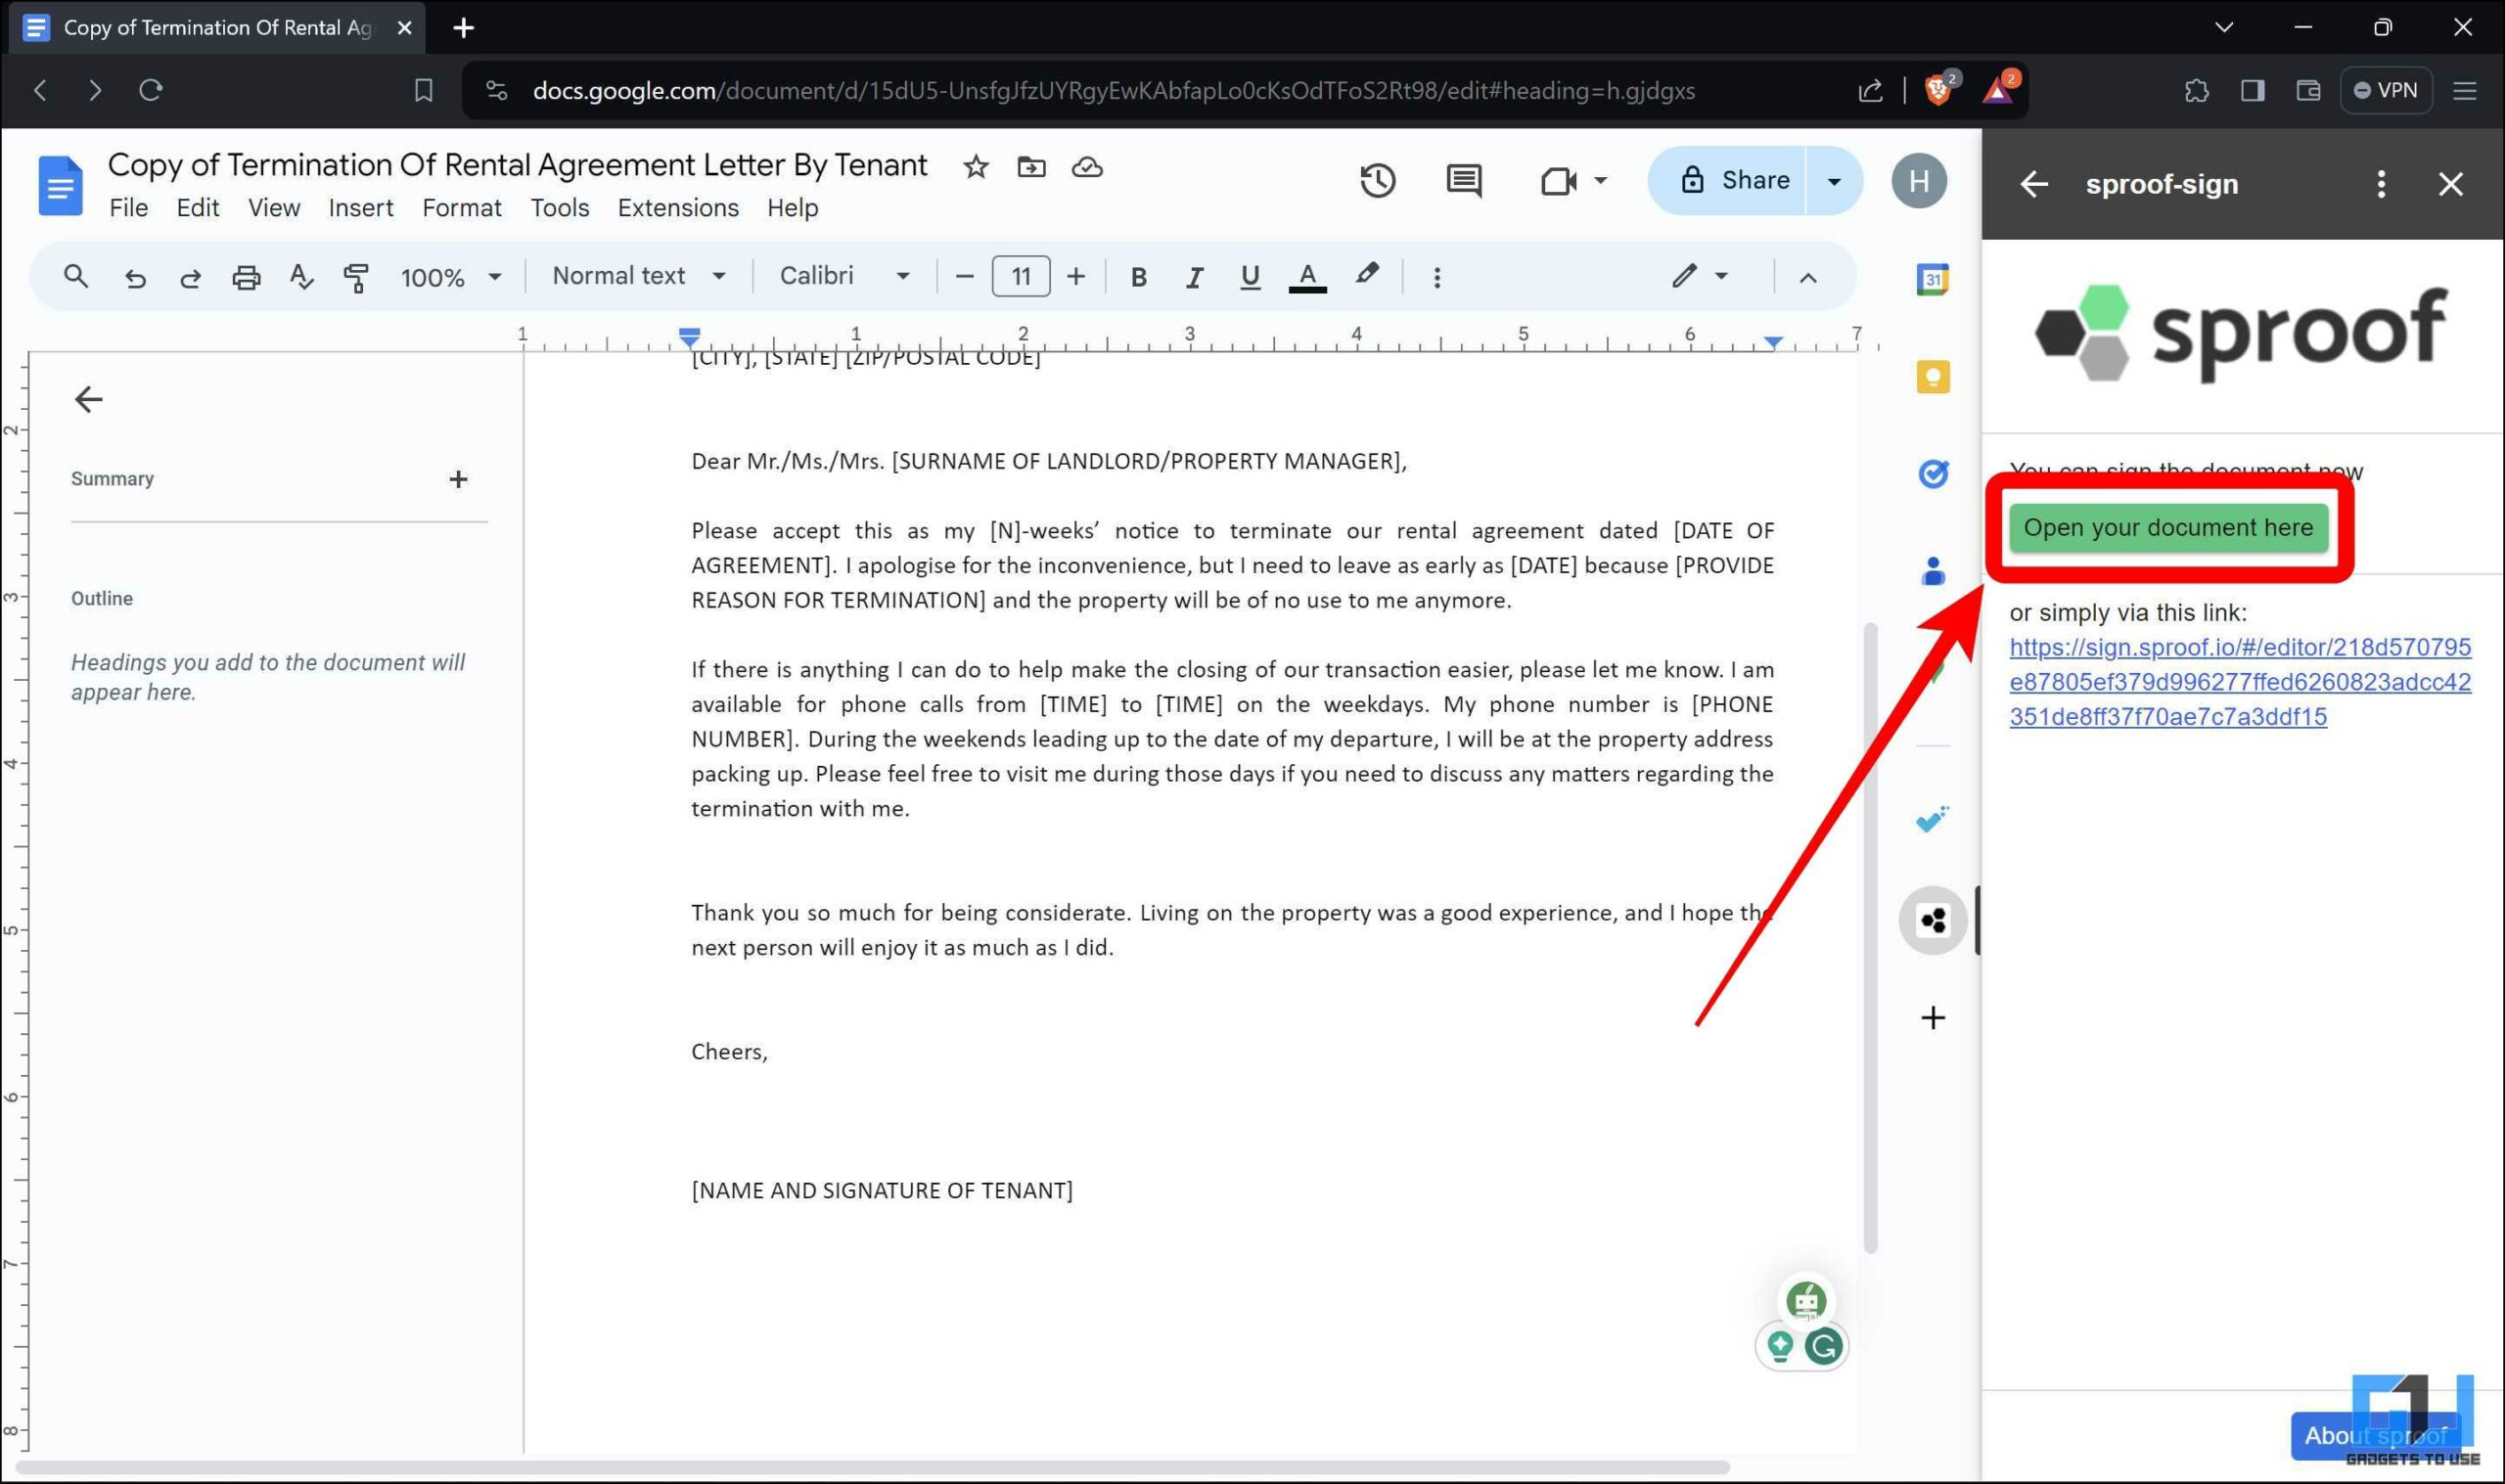This screenshot has width=2505, height=1484.
Task: Open the Google account avatar H
Action: tap(1919, 181)
